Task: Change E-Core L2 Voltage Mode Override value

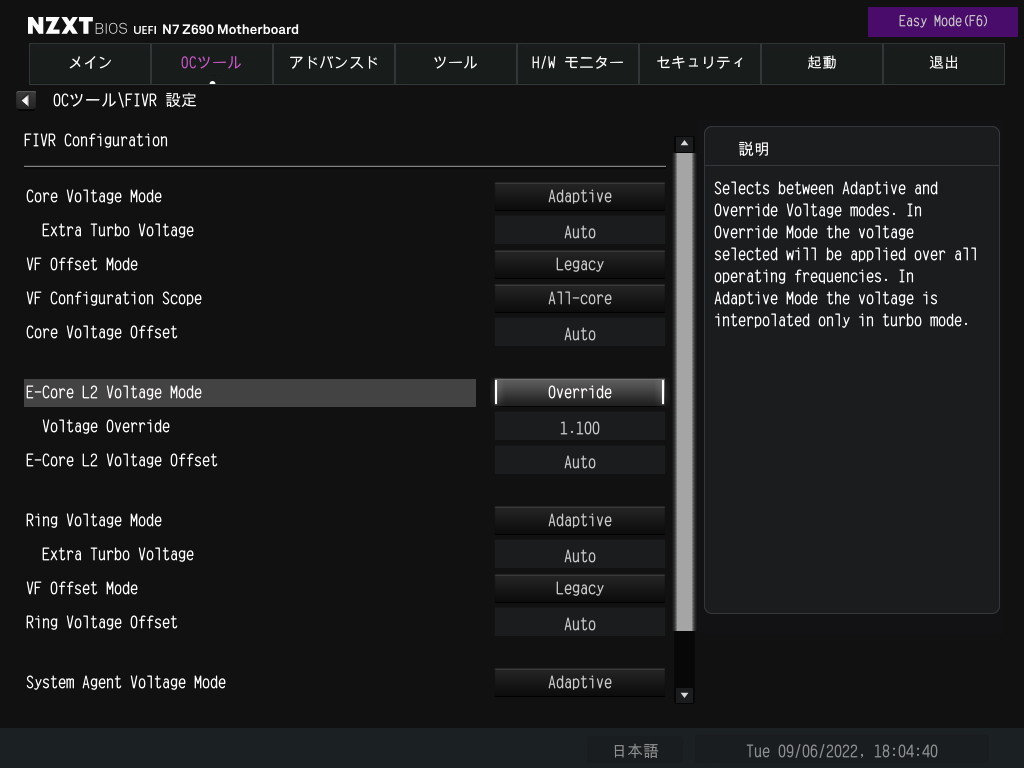Action: [580, 393]
